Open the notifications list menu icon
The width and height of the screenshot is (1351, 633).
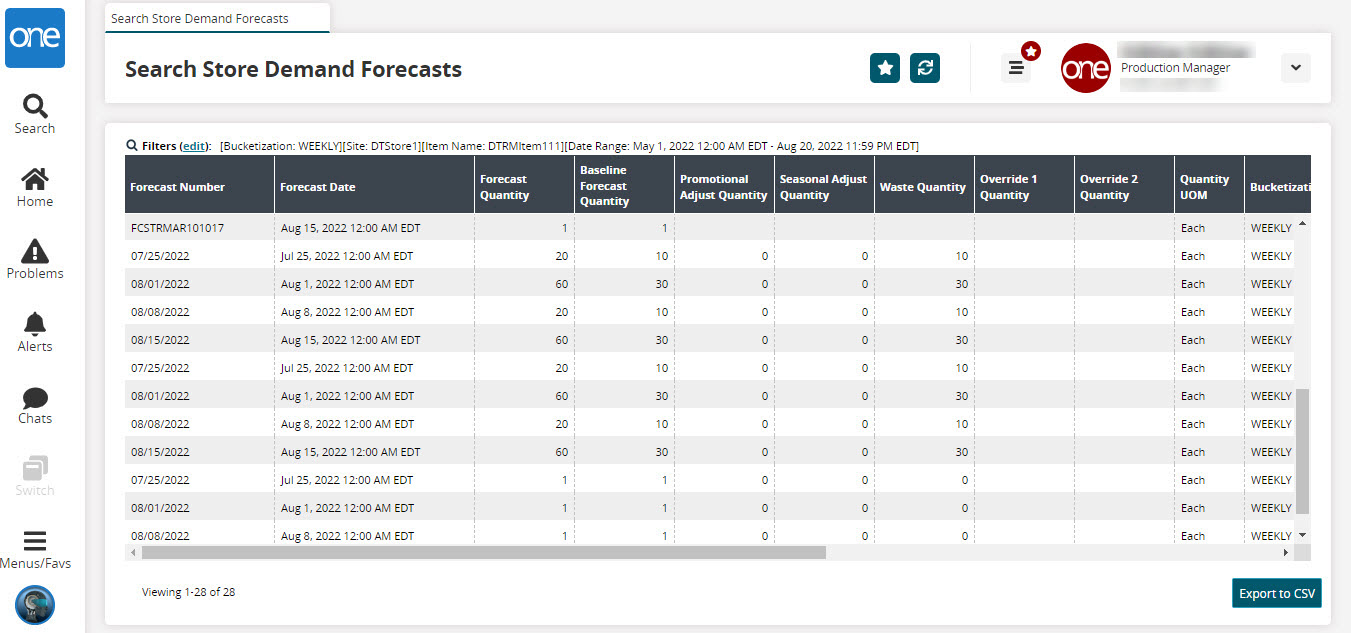1016,68
